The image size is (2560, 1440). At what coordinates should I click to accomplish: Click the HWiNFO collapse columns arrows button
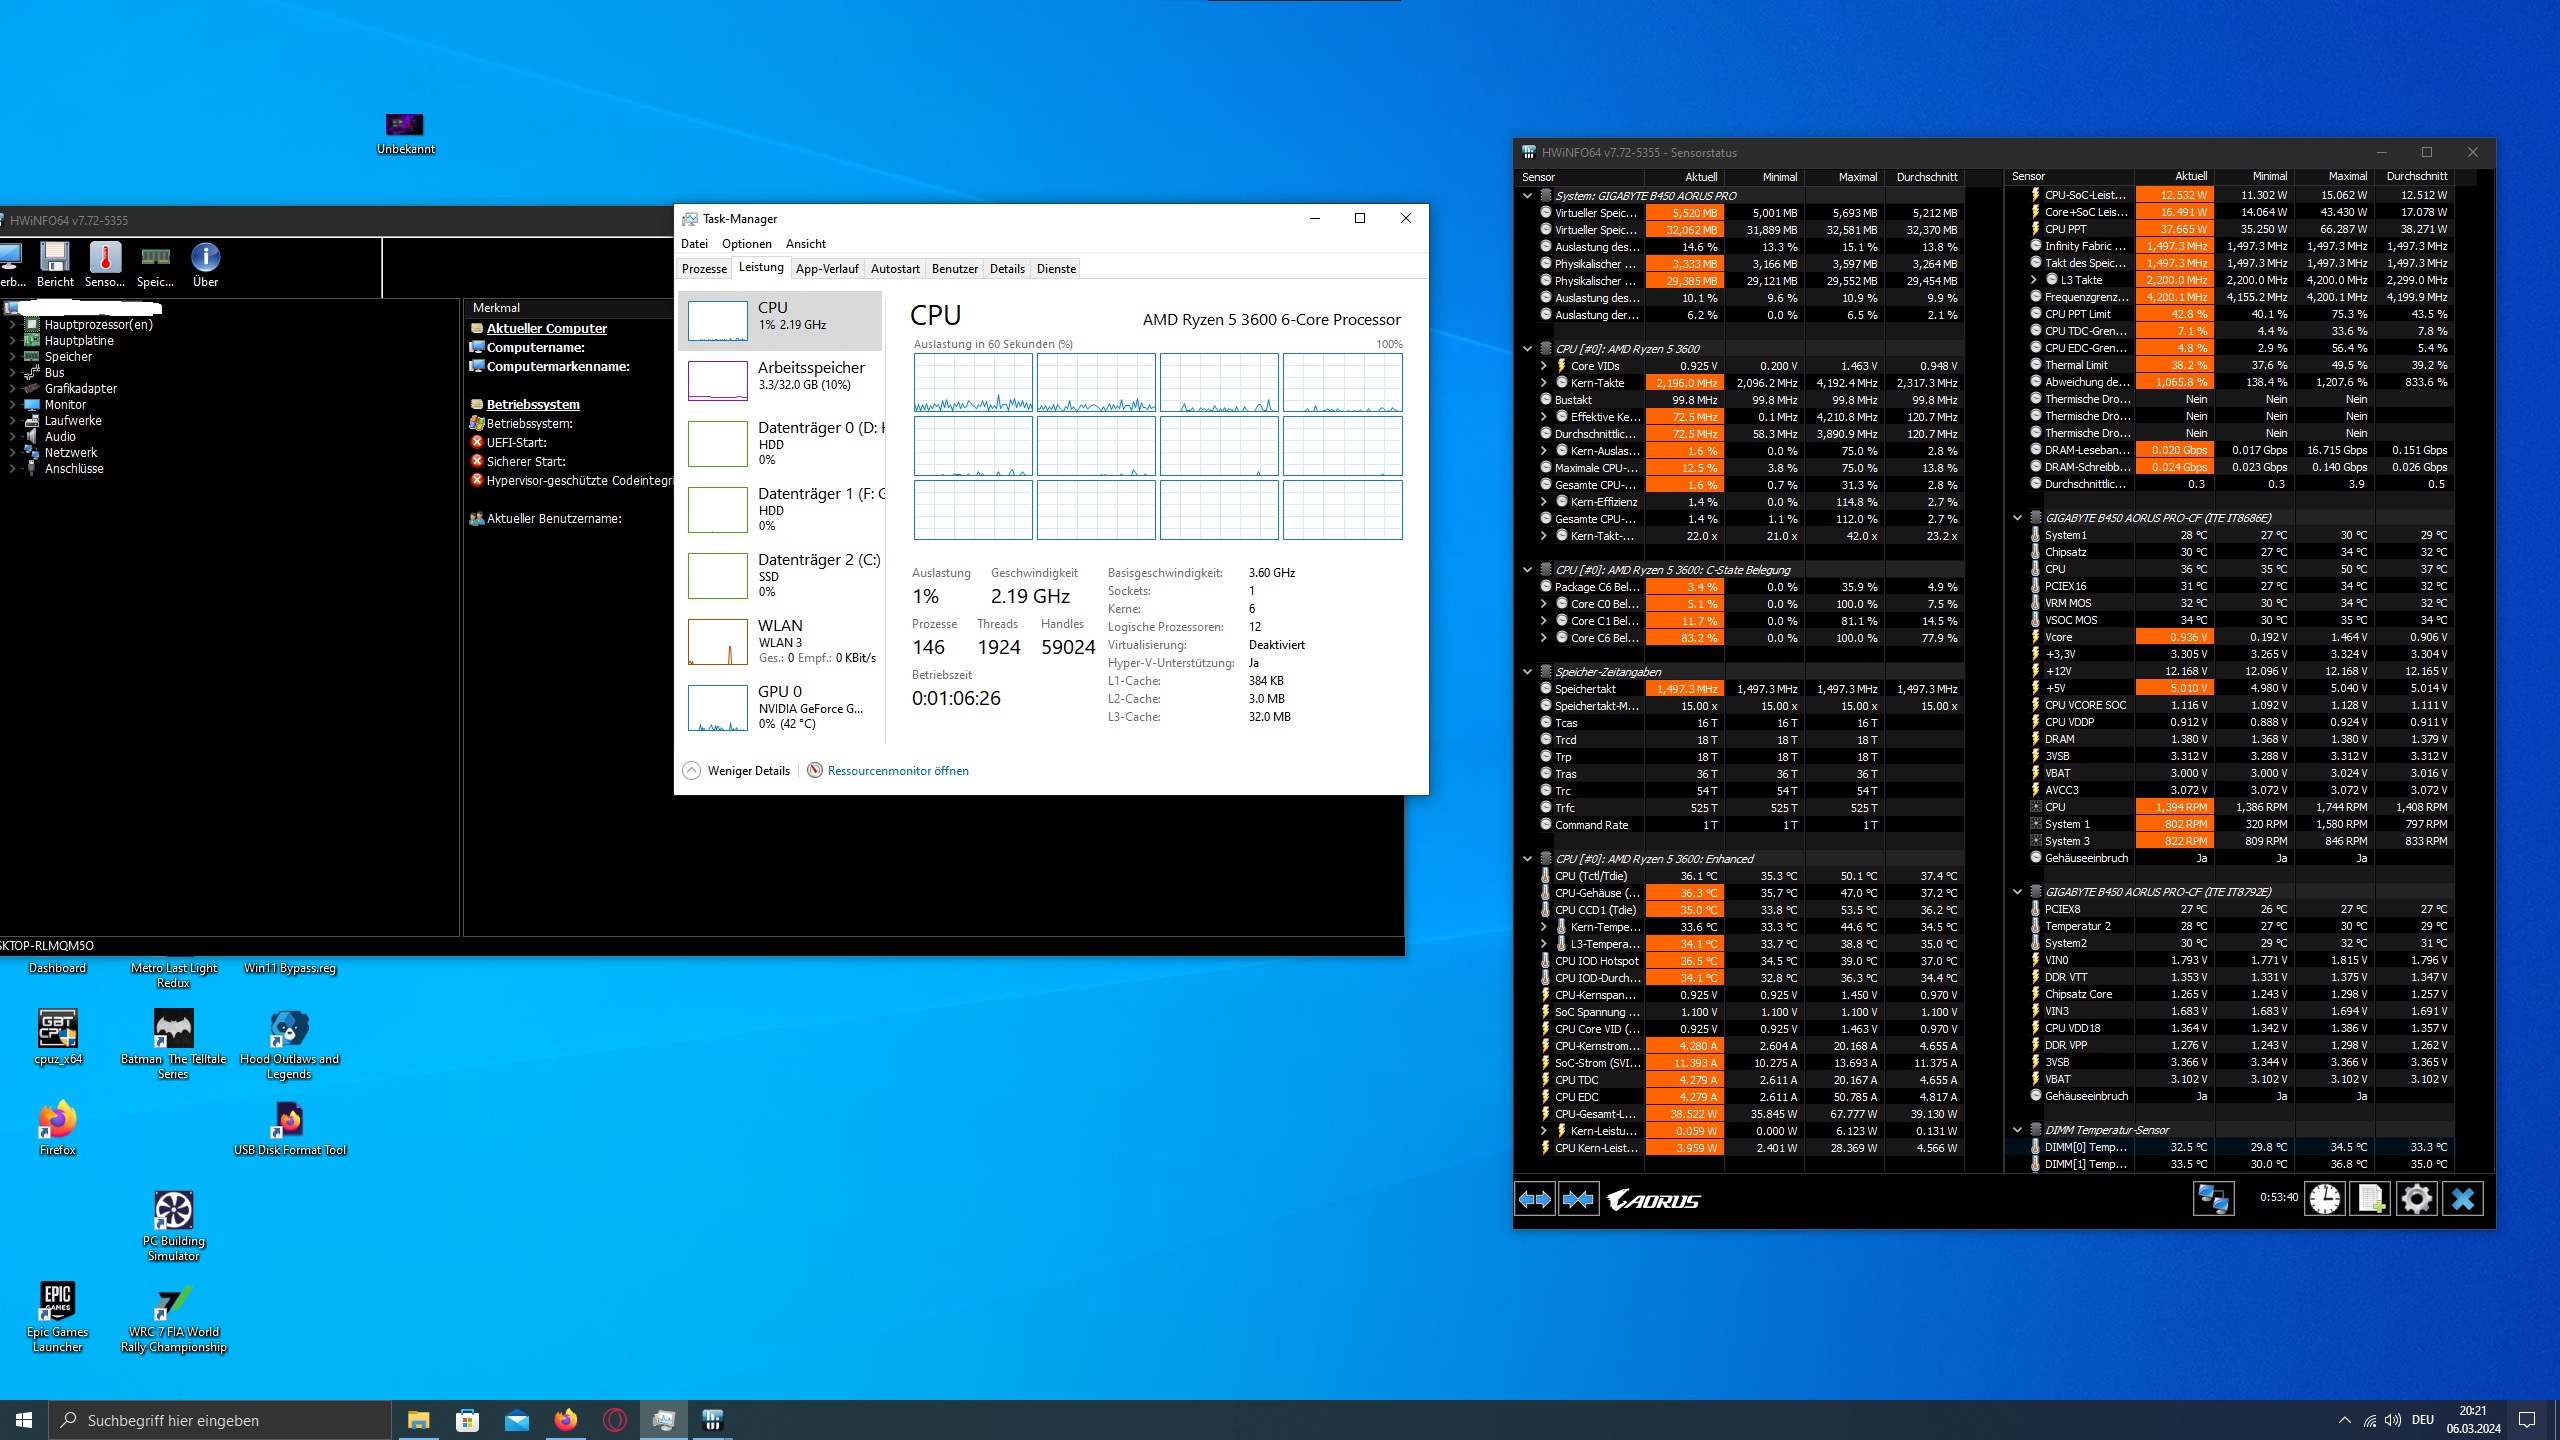(x=1578, y=1199)
